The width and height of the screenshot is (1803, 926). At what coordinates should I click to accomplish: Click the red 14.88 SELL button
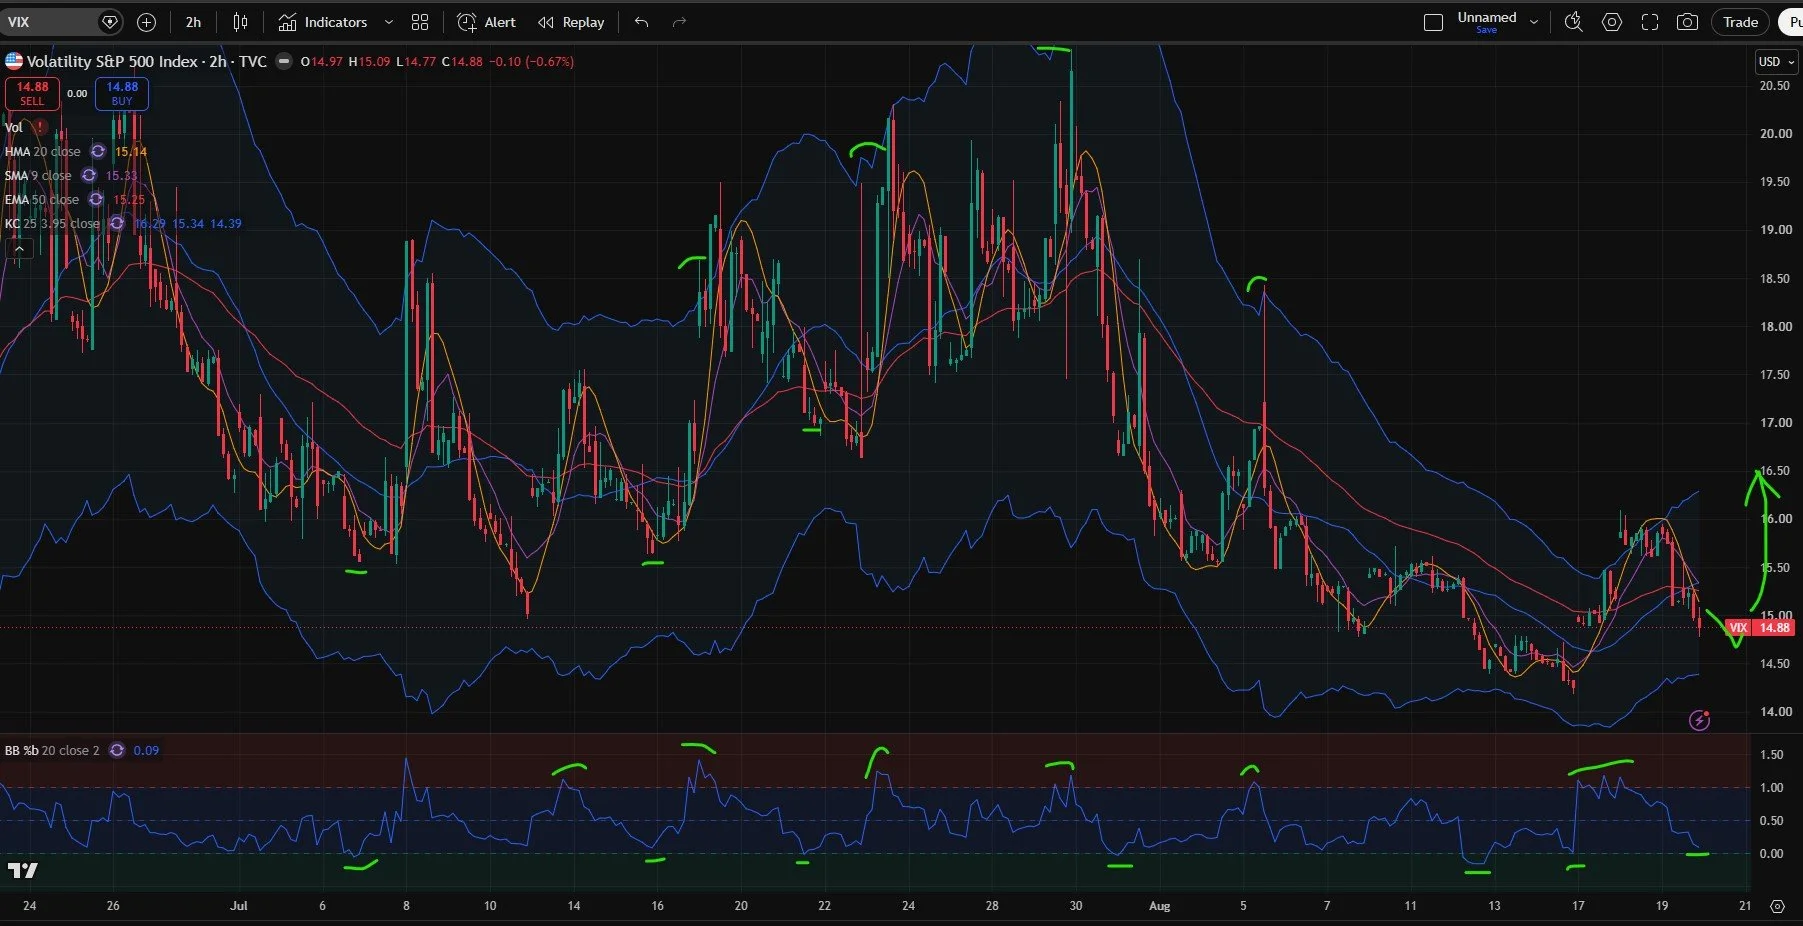click(32, 93)
